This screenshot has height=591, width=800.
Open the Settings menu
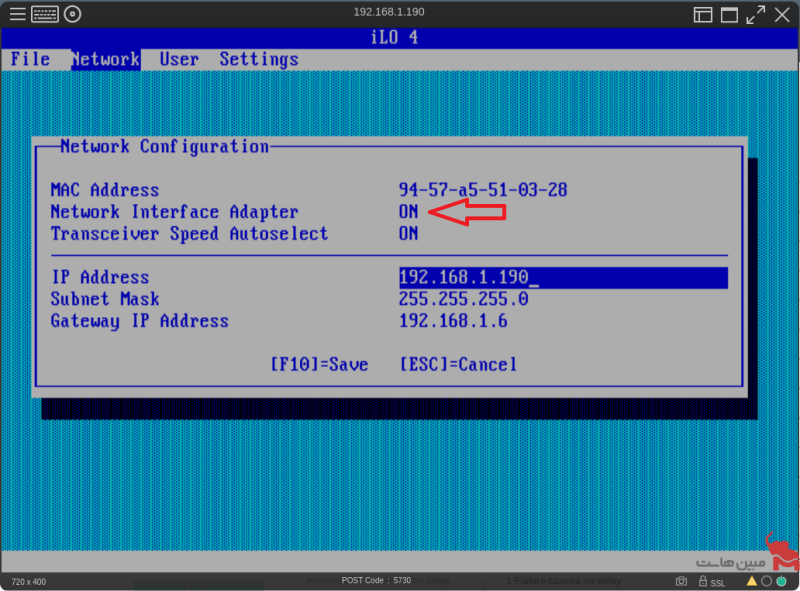point(259,60)
